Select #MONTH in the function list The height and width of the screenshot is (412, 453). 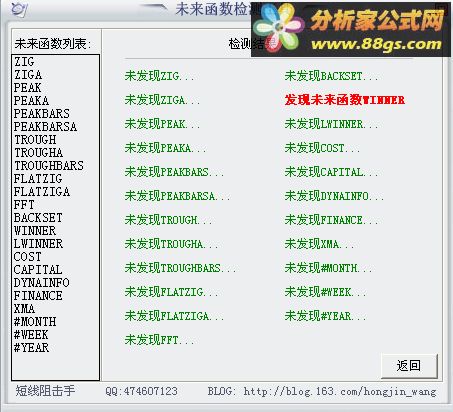(x=35, y=322)
